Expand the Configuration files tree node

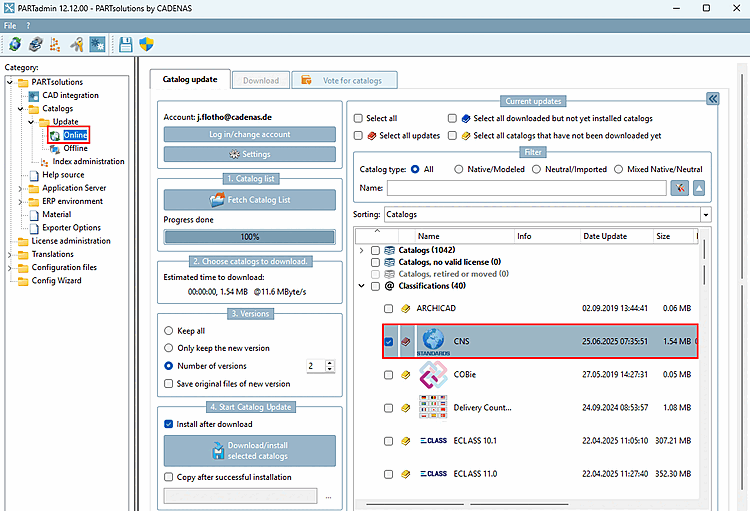pos(10,268)
